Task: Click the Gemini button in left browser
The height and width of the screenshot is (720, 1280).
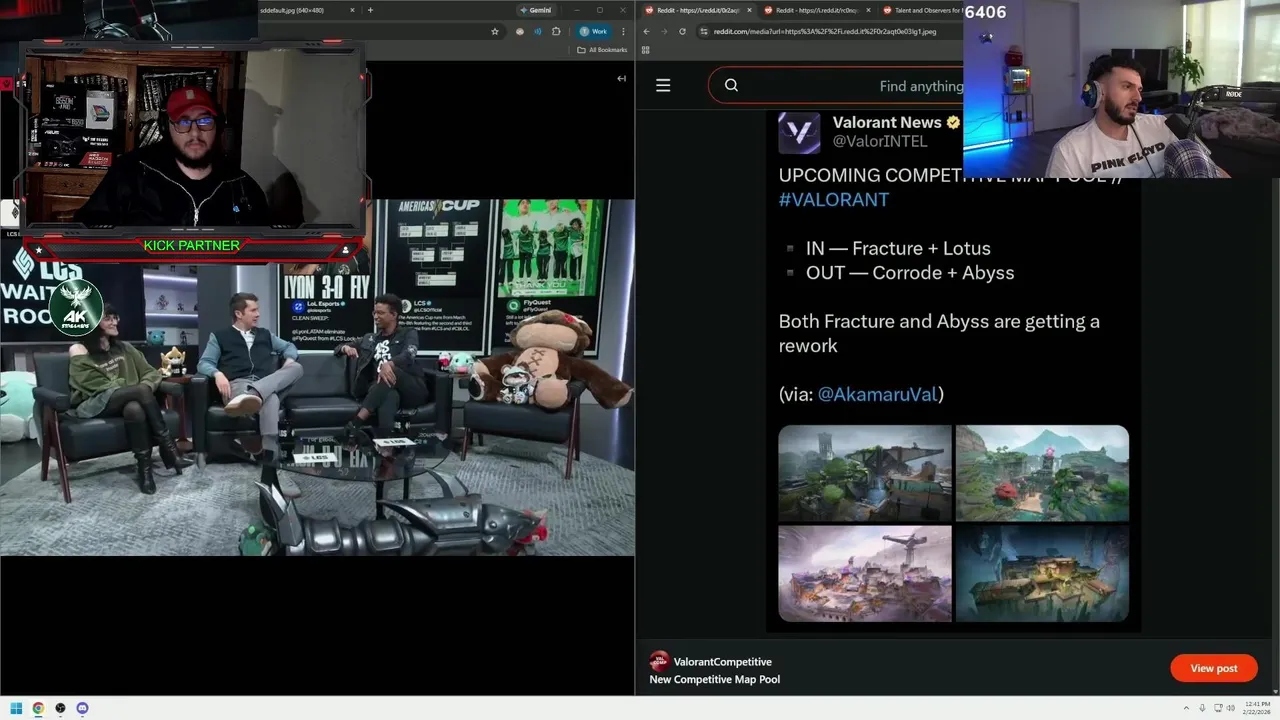Action: (536, 10)
